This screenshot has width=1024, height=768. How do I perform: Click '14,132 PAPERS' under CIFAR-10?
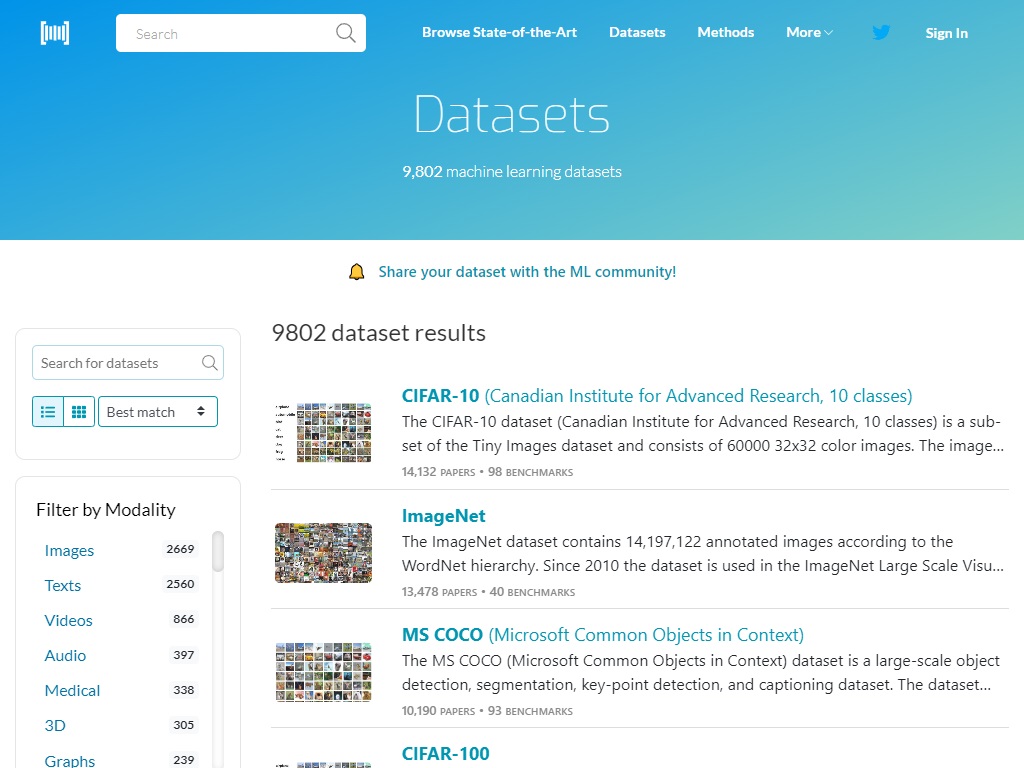click(438, 472)
